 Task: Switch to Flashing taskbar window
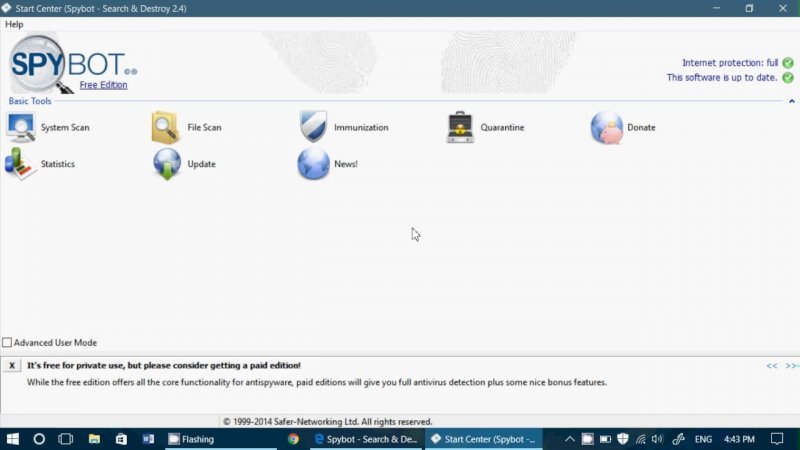[220, 439]
